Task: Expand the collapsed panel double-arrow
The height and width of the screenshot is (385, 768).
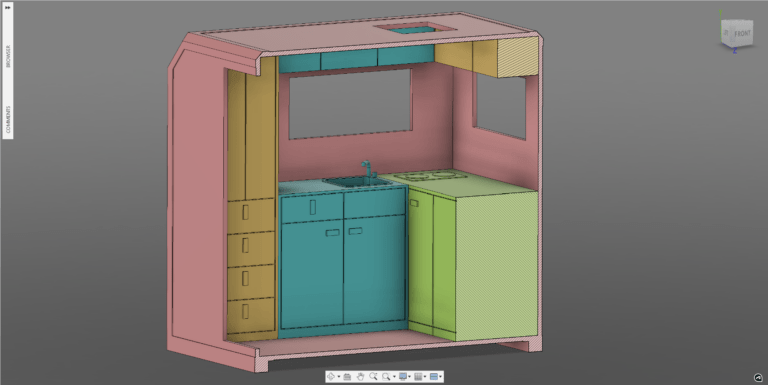Action: click(7, 7)
